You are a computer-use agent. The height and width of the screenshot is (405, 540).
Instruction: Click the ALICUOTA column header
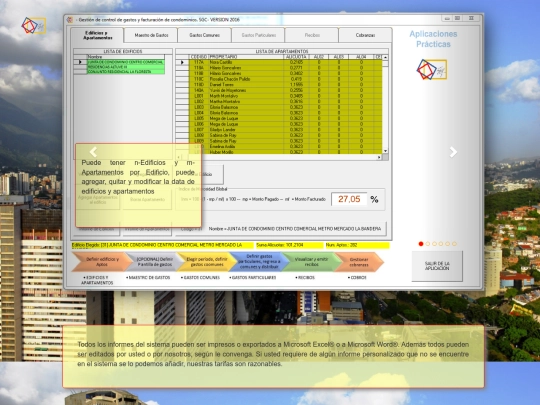coord(296,57)
